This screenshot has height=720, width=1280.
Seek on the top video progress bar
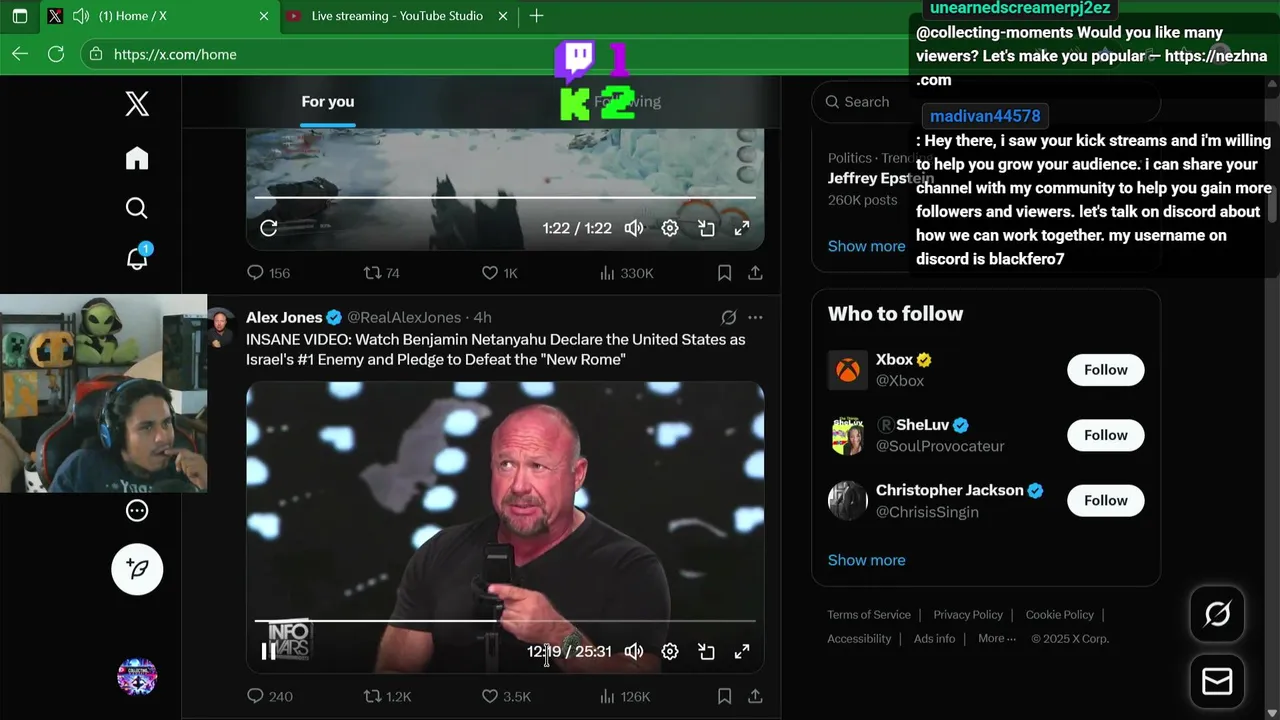coord(505,197)
